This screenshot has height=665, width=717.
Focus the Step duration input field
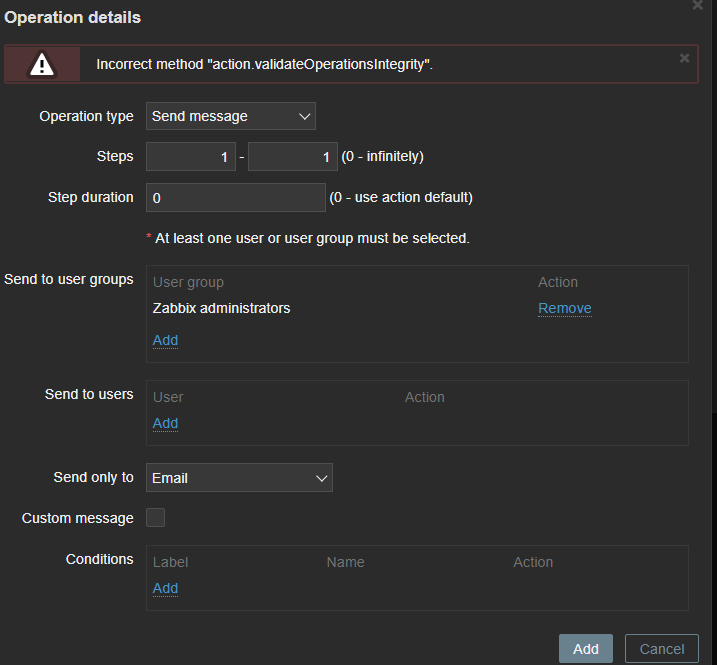236,198
